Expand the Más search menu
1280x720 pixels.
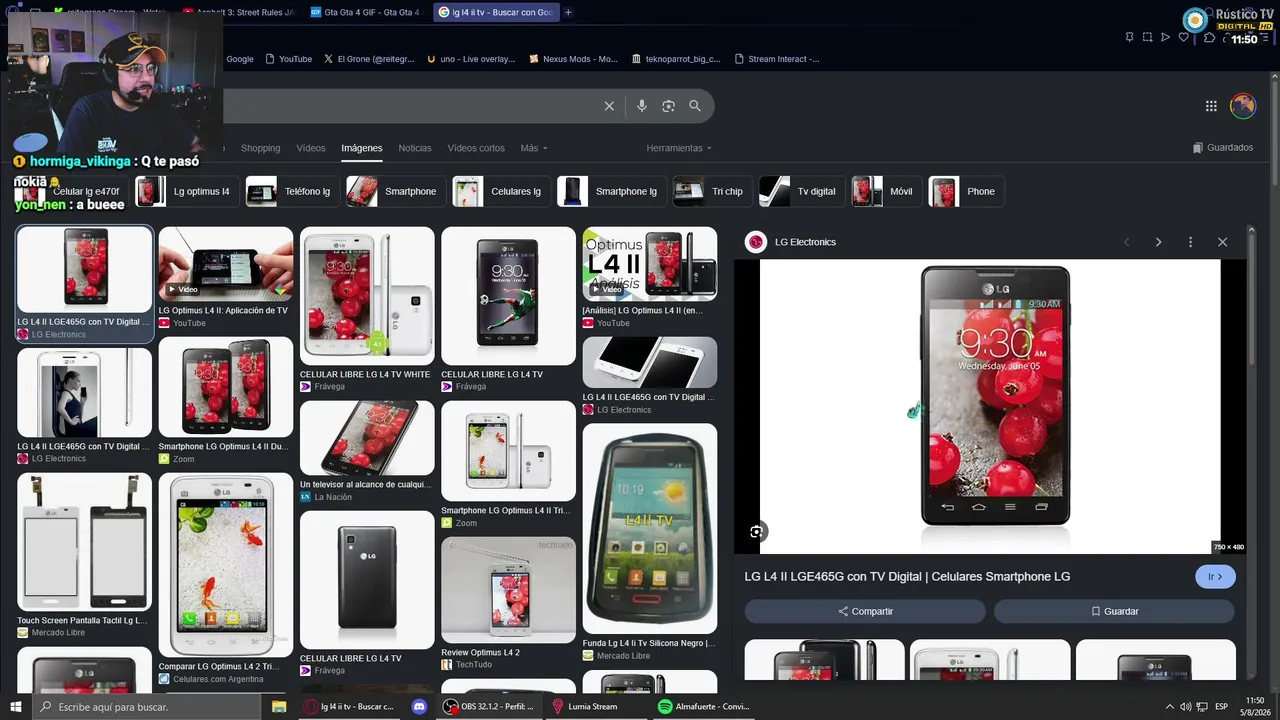pyautogui.click(x=534, y=148)
